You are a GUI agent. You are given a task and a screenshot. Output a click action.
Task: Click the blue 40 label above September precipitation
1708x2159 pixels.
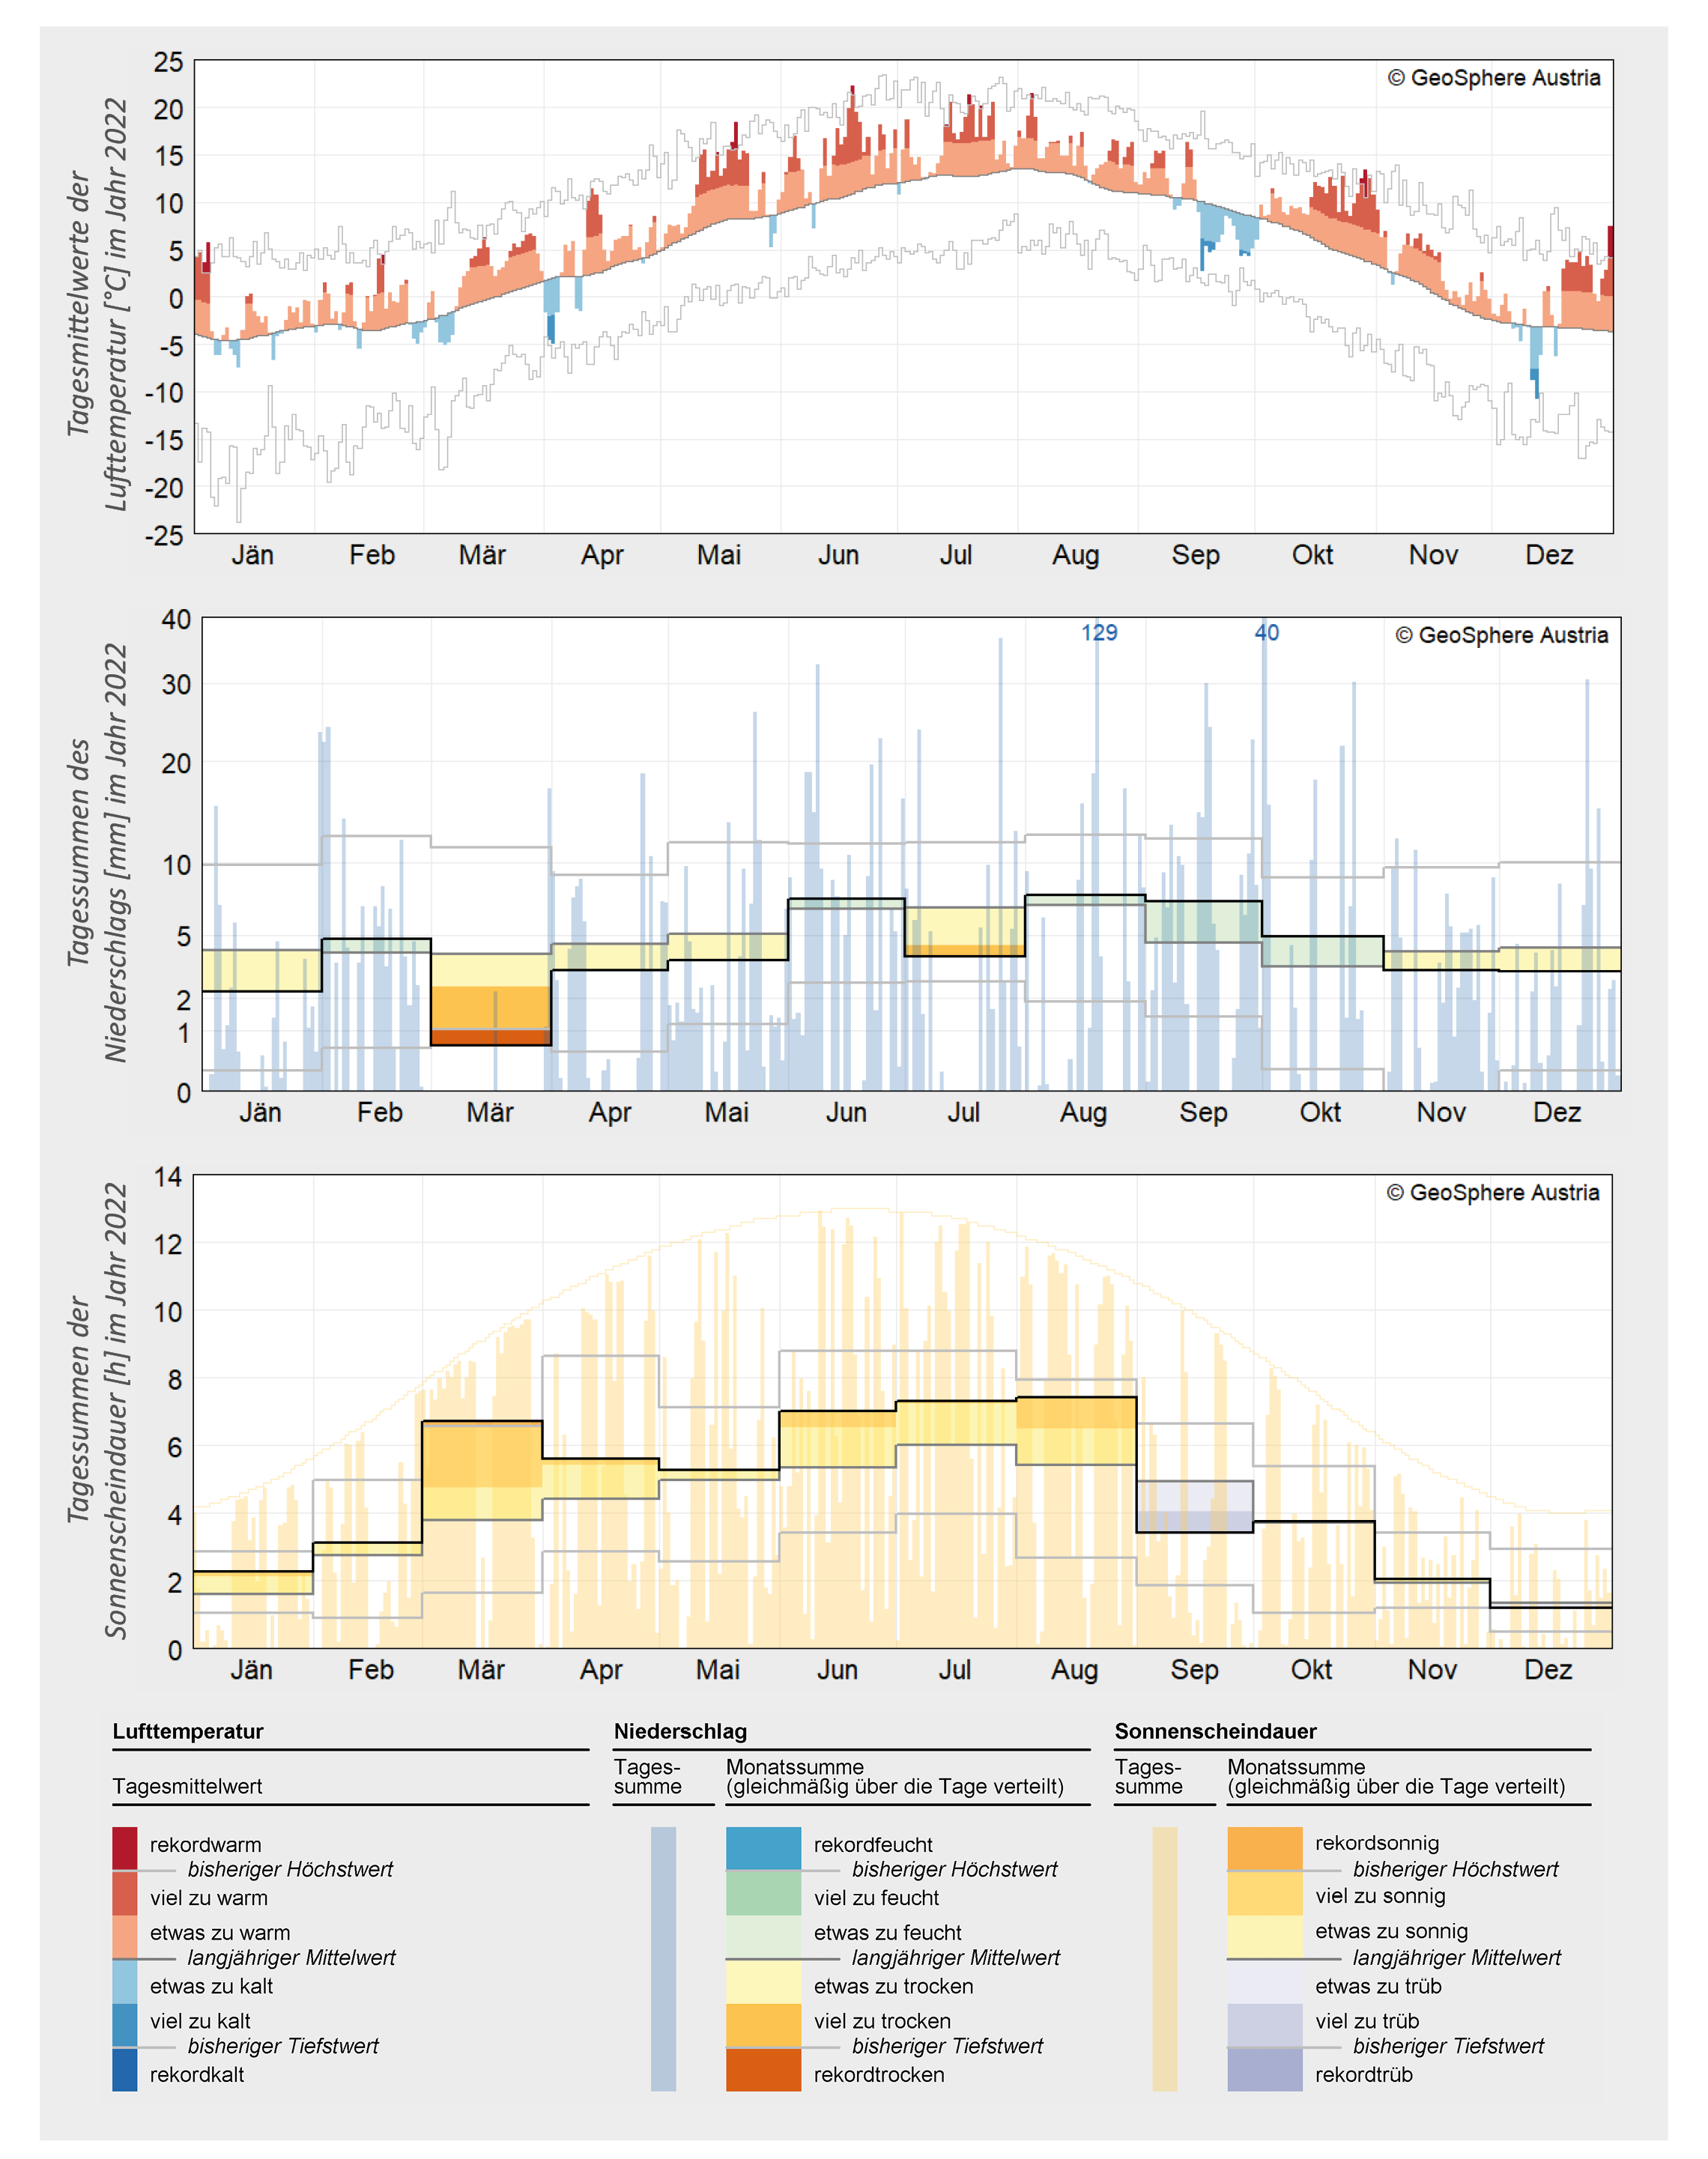pos(1266,632)
